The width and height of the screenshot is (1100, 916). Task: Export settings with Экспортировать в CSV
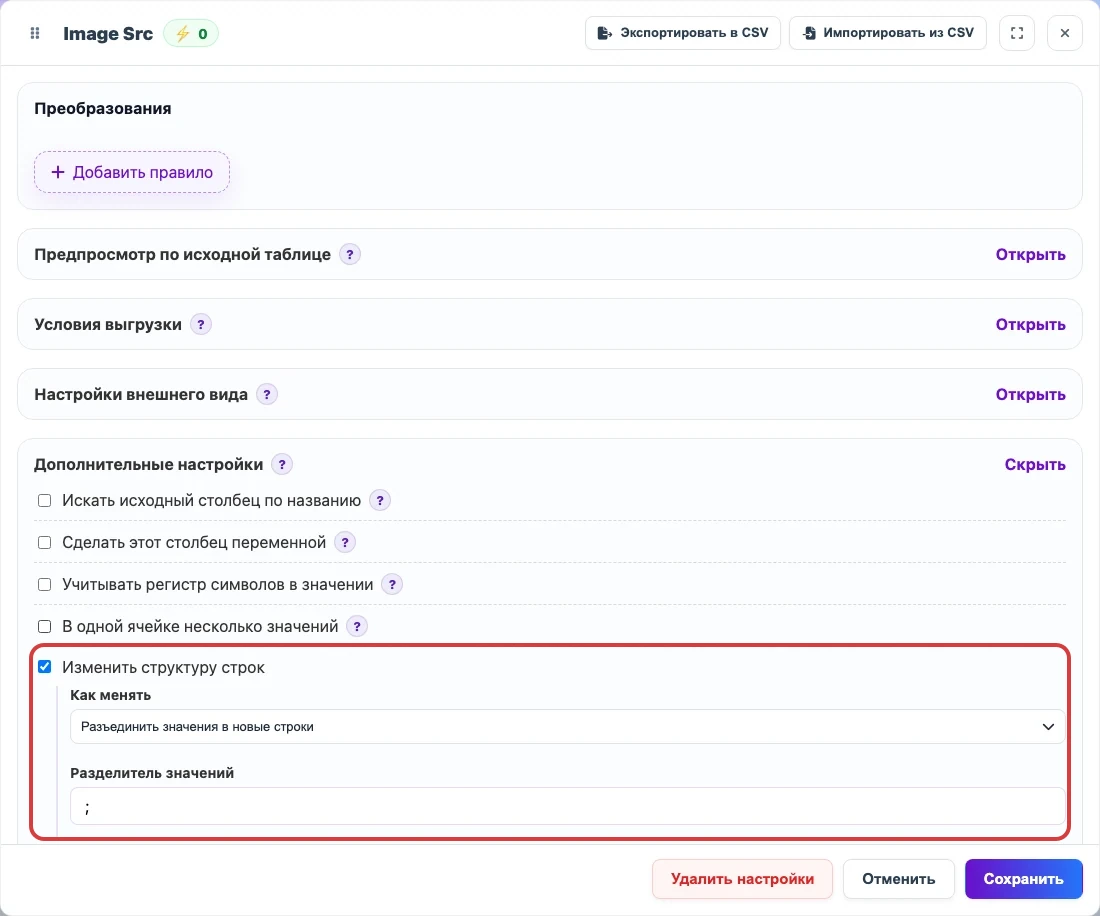pos(683,33)
